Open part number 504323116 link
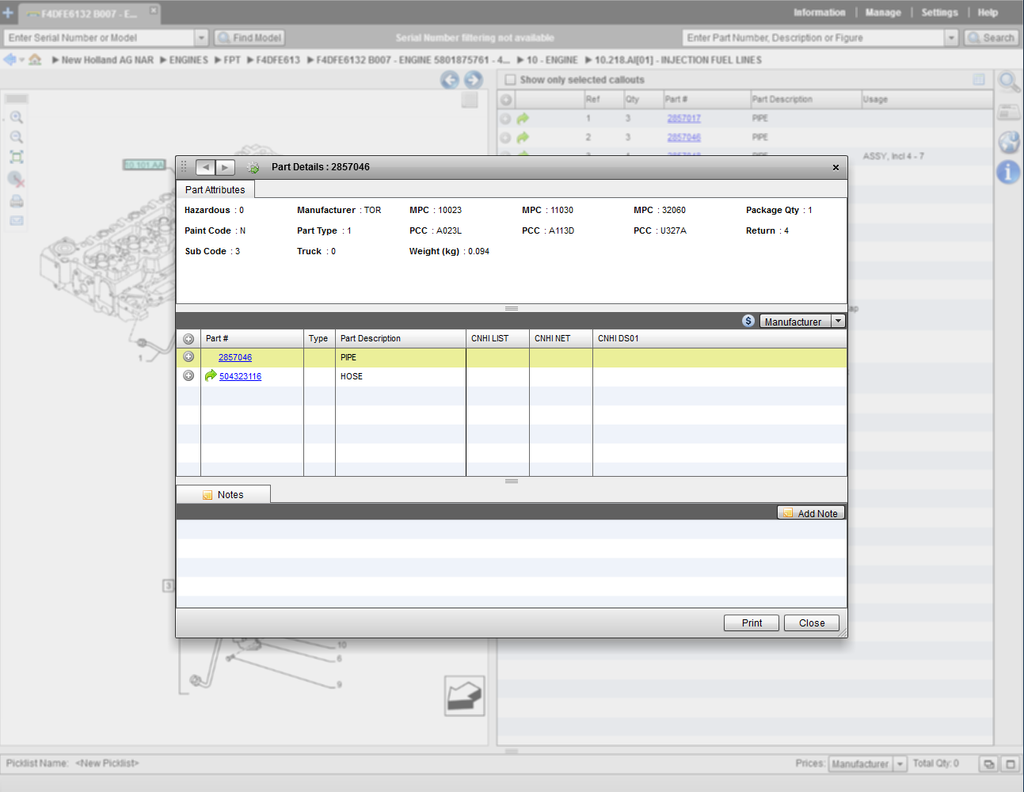 tap(240, 376)
